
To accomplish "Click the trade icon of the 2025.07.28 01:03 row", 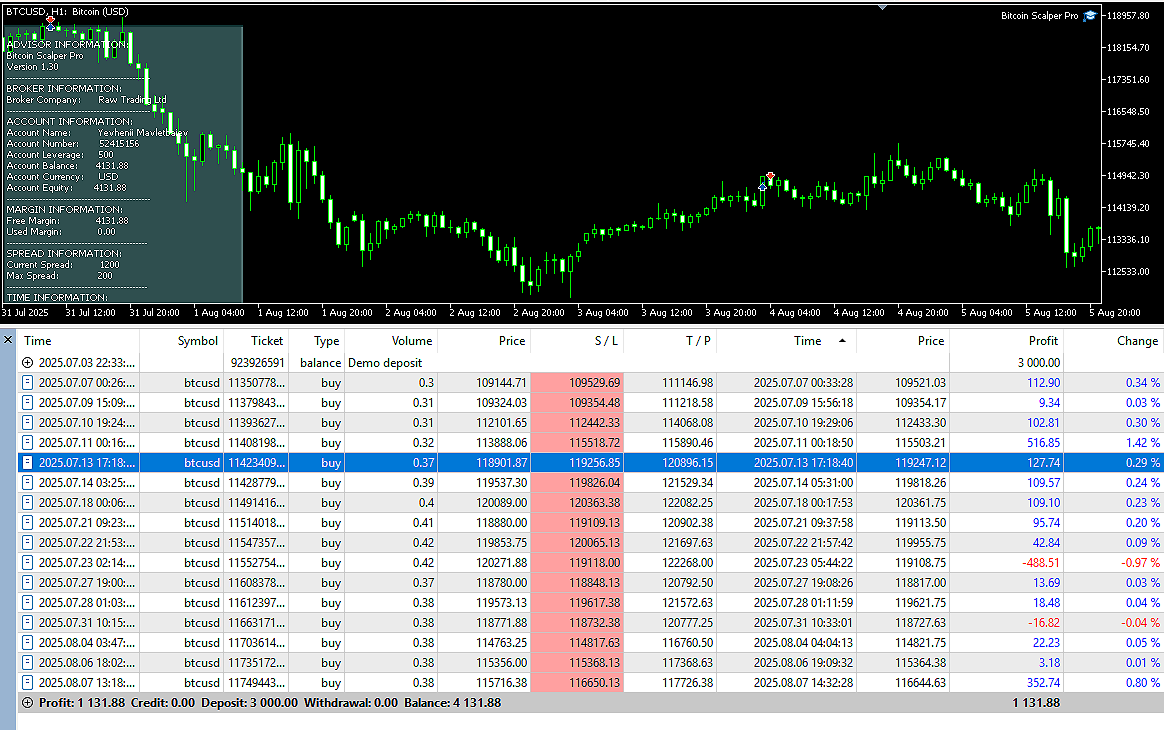I will point(27,603).
